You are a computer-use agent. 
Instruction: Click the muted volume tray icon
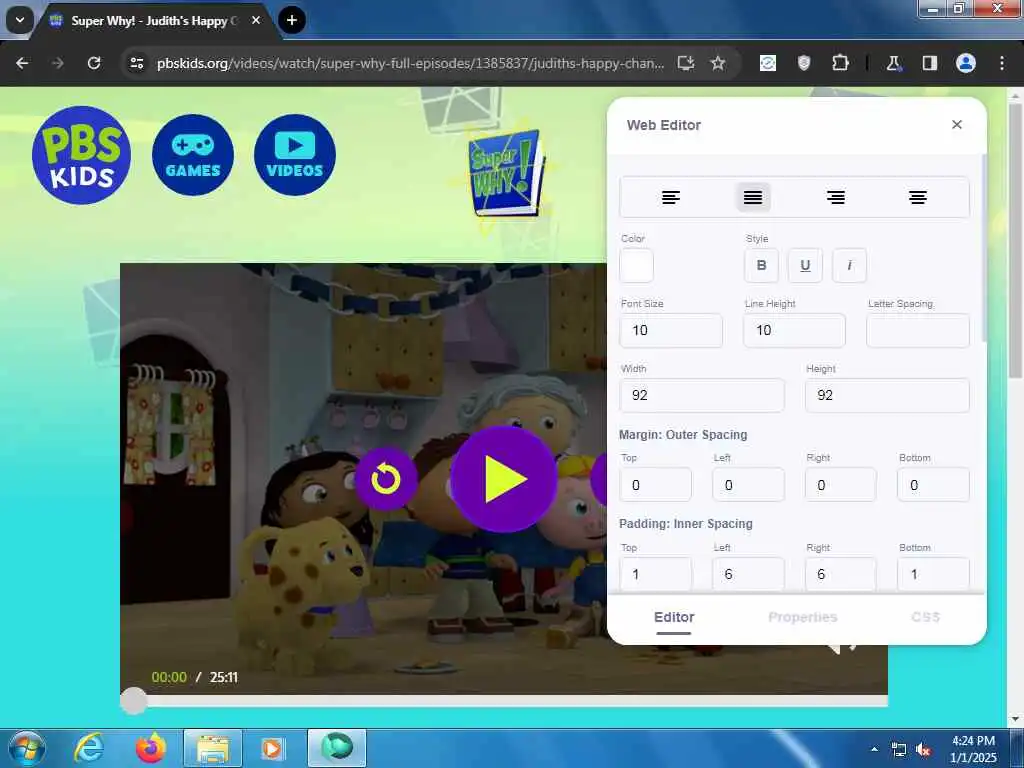(923, 750)
